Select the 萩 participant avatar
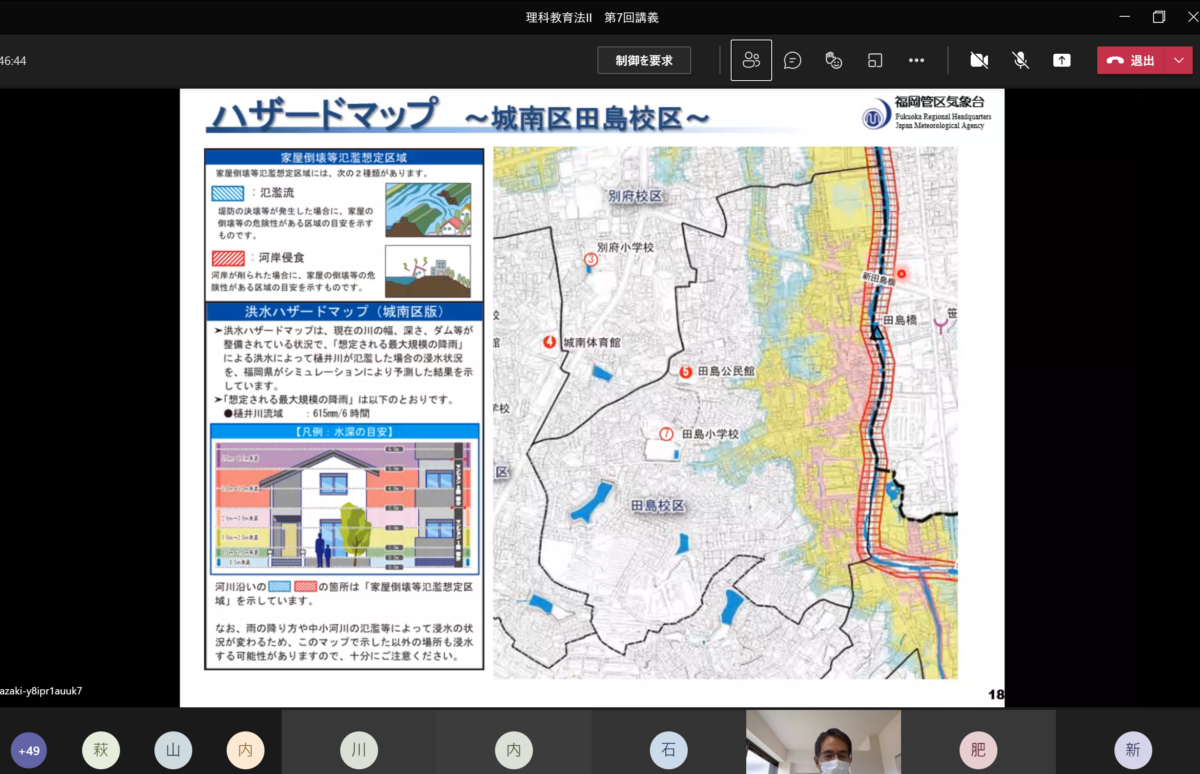Image resolution: width=1200 pixels, height=774 pixels. pyautogui.click(x=101, y=749)
